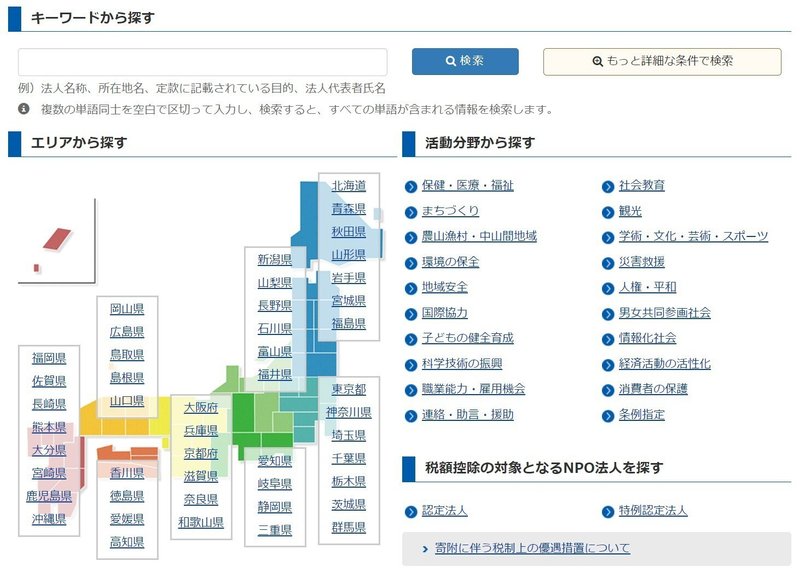Select 北海道 on the area map
The width and height of the screenshot is (800, 578).
pos(349,186)
